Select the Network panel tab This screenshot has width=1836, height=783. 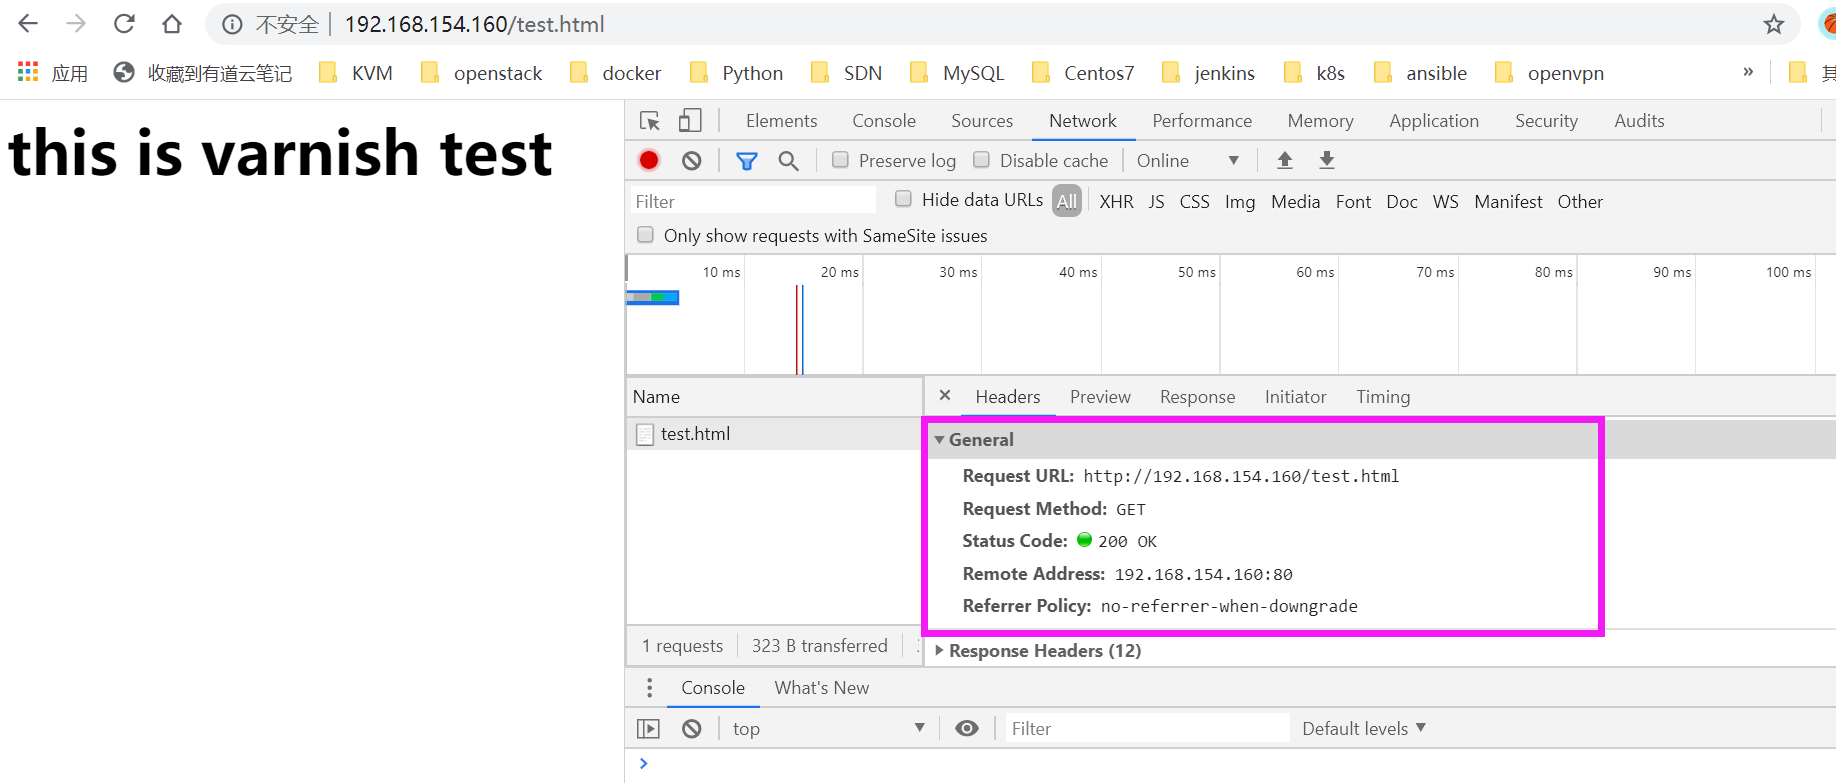(x=1083, y=121)
